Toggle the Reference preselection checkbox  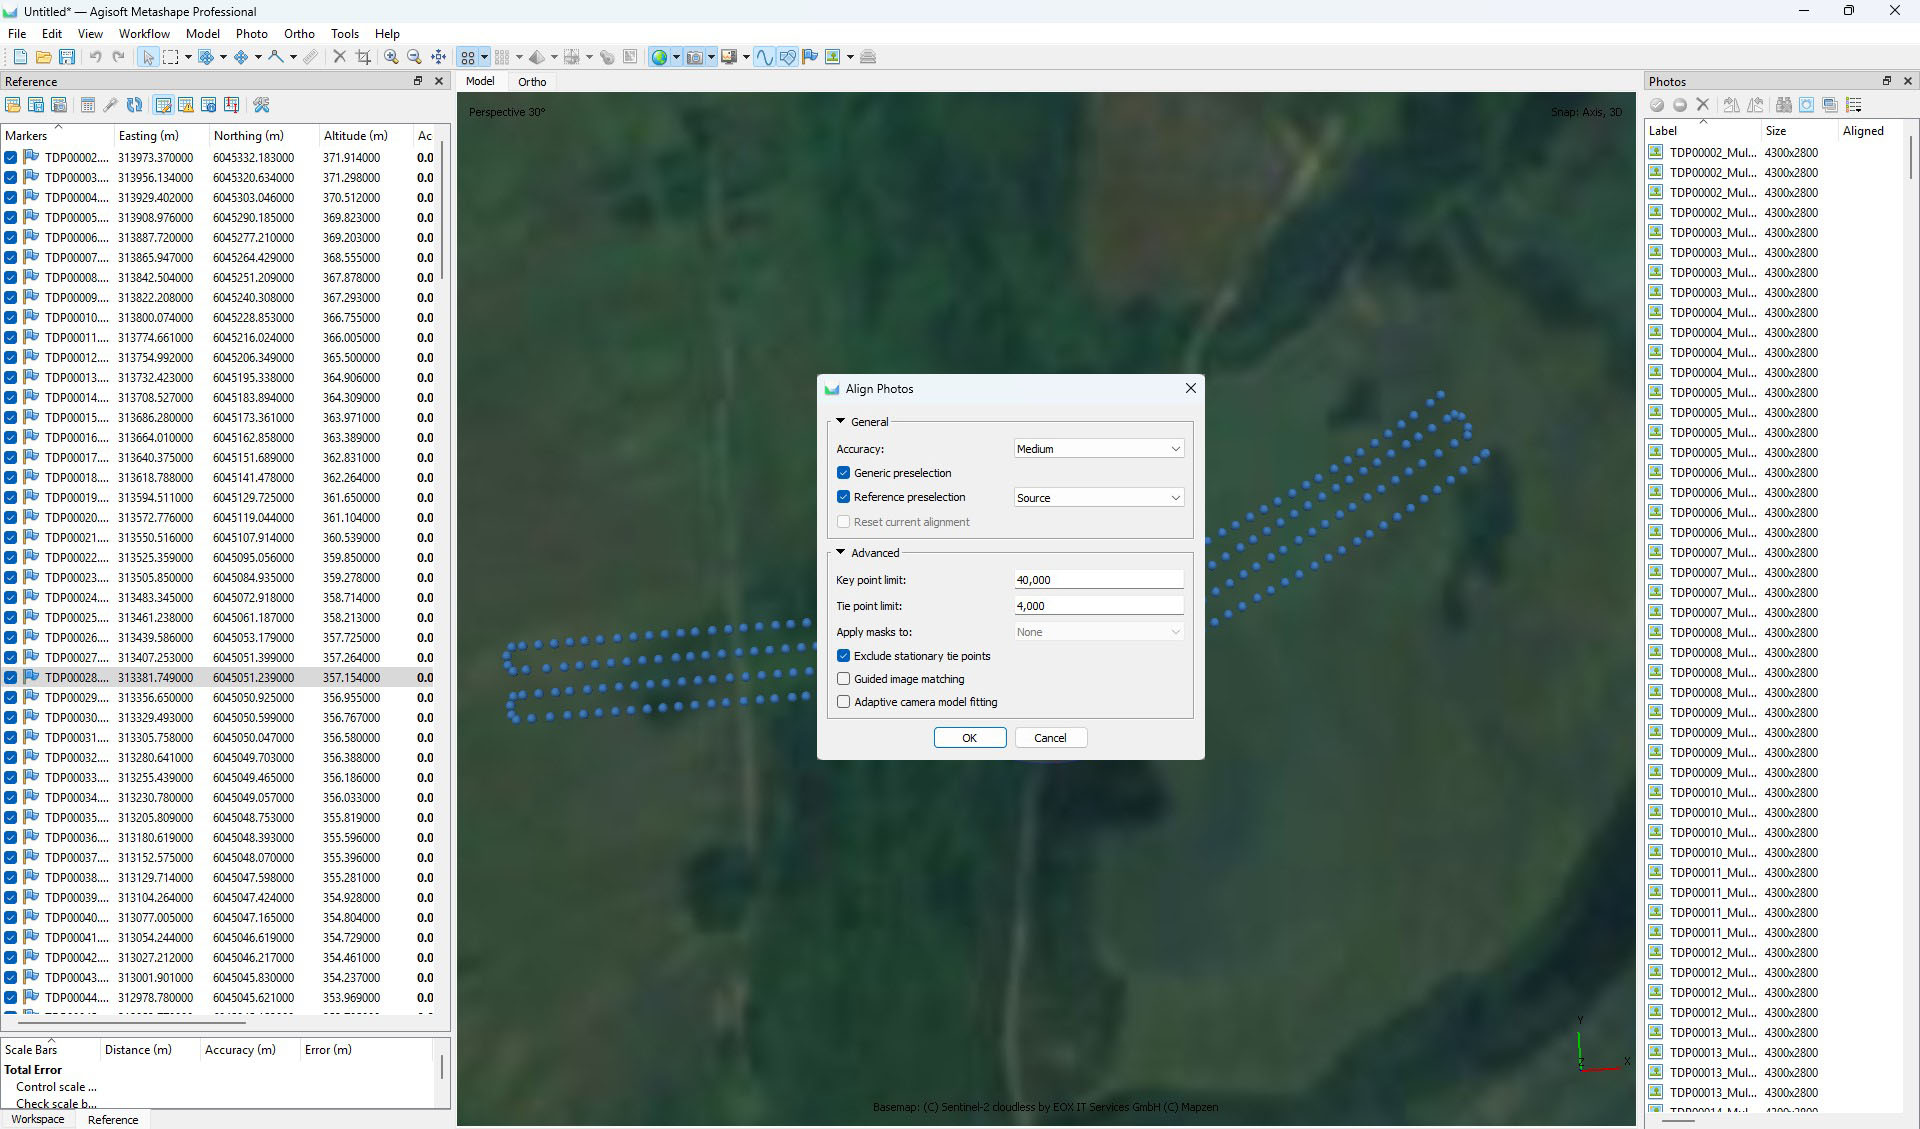point(844,497)
